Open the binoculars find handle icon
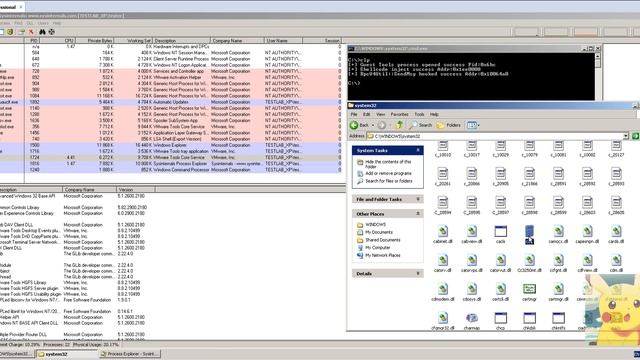The width and height of the screenshot is (640, 360). click(x=42, y=32)
